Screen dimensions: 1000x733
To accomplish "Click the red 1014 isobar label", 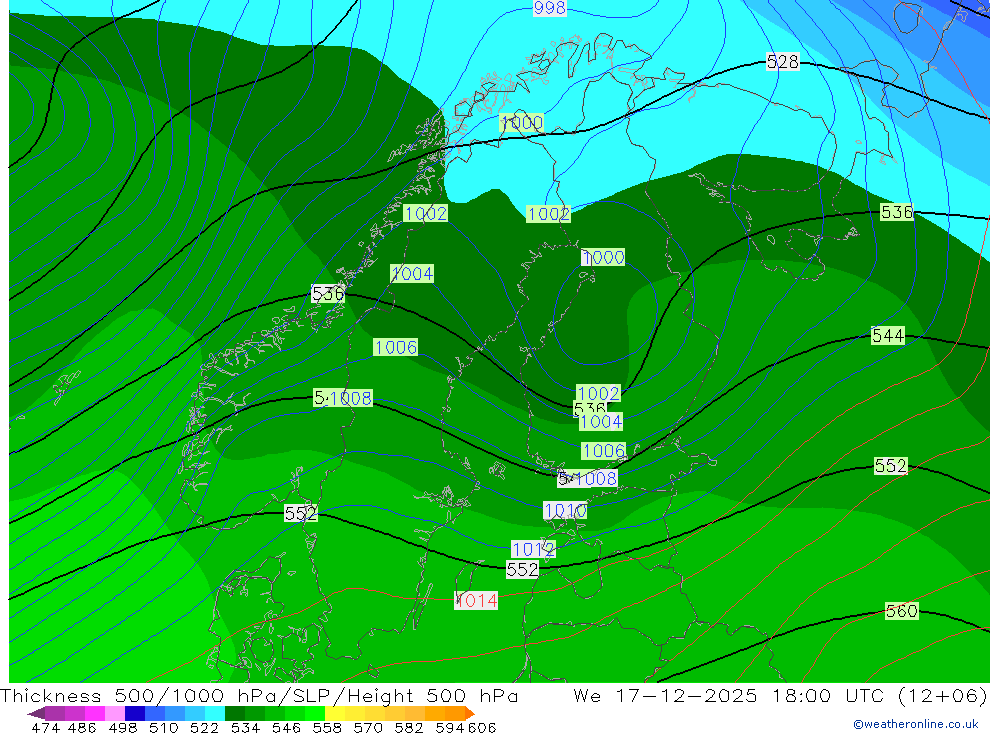I will pos(476,600).
